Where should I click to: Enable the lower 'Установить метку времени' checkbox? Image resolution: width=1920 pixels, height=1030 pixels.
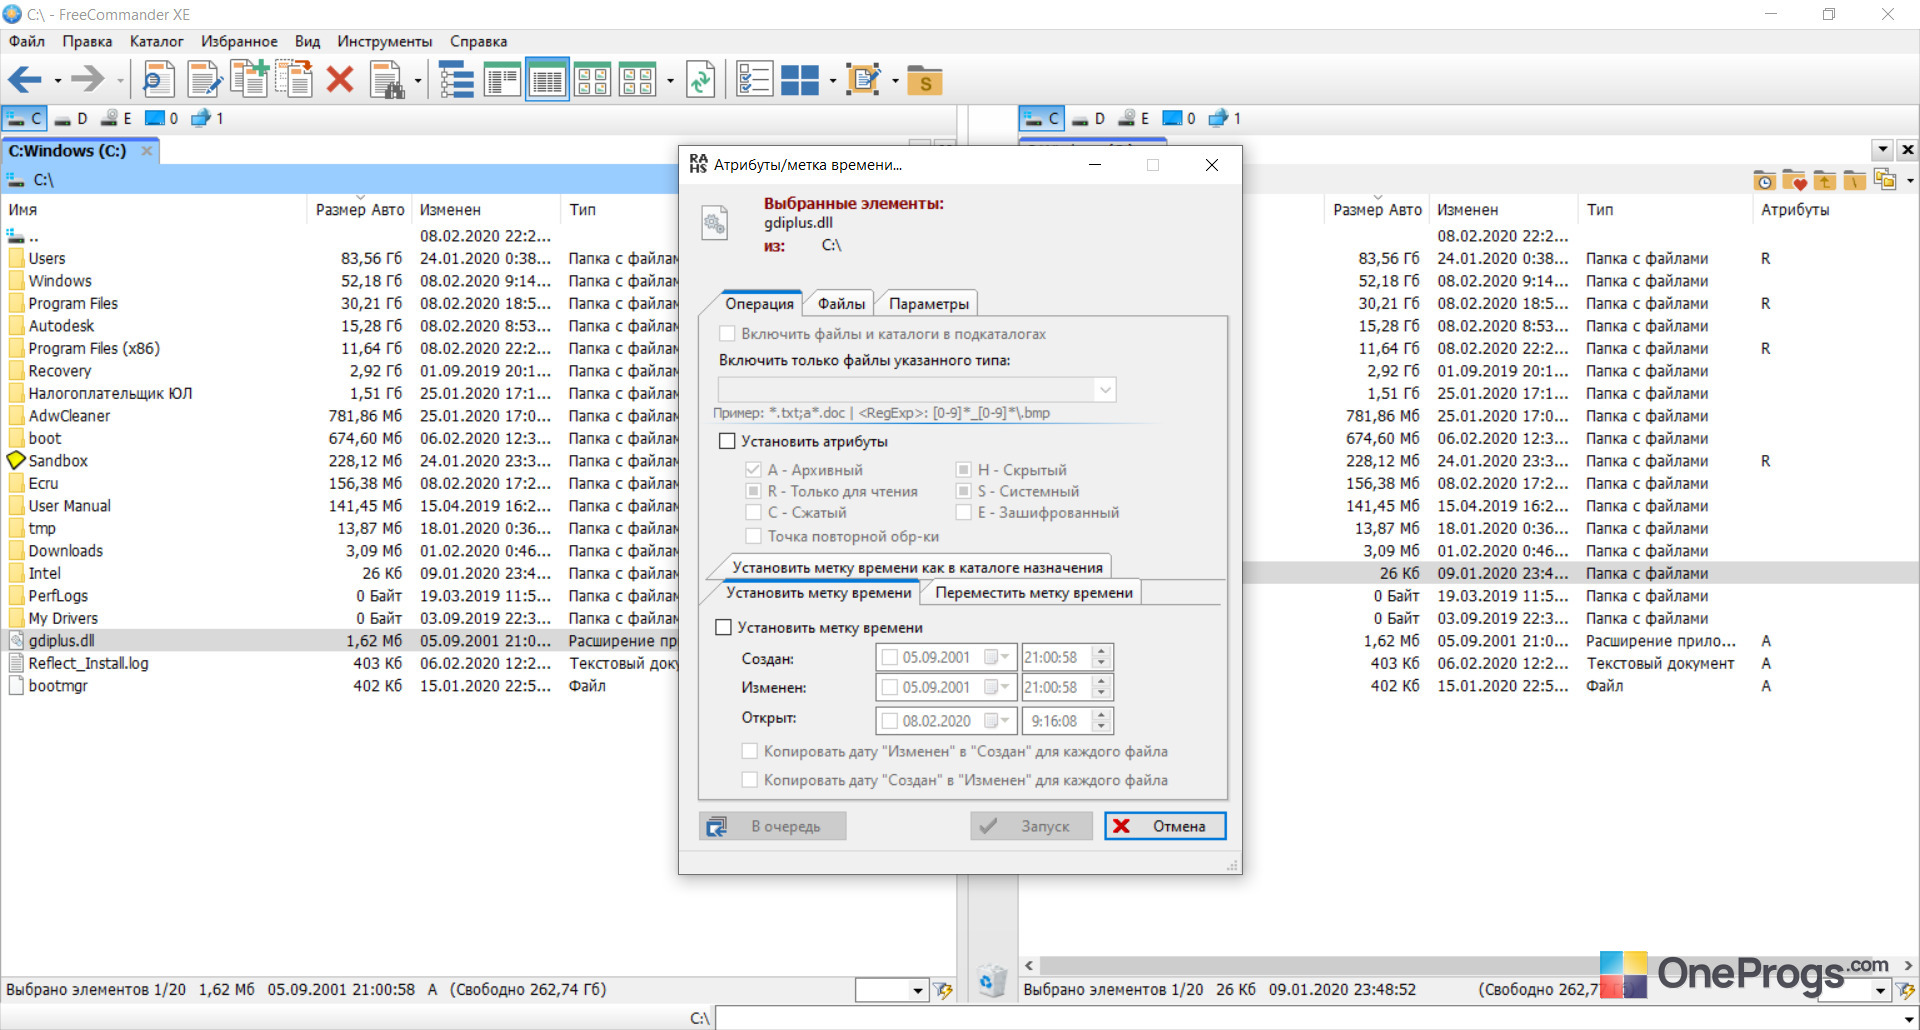[724, 627]
